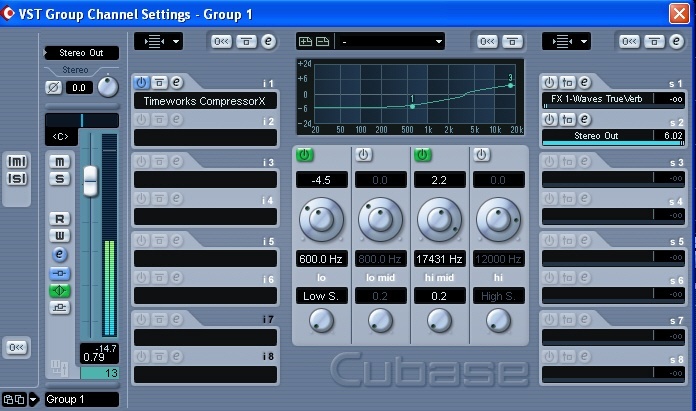Open the Stereo Out output routing selector
696x411 pixels.
tap(82, 53)
